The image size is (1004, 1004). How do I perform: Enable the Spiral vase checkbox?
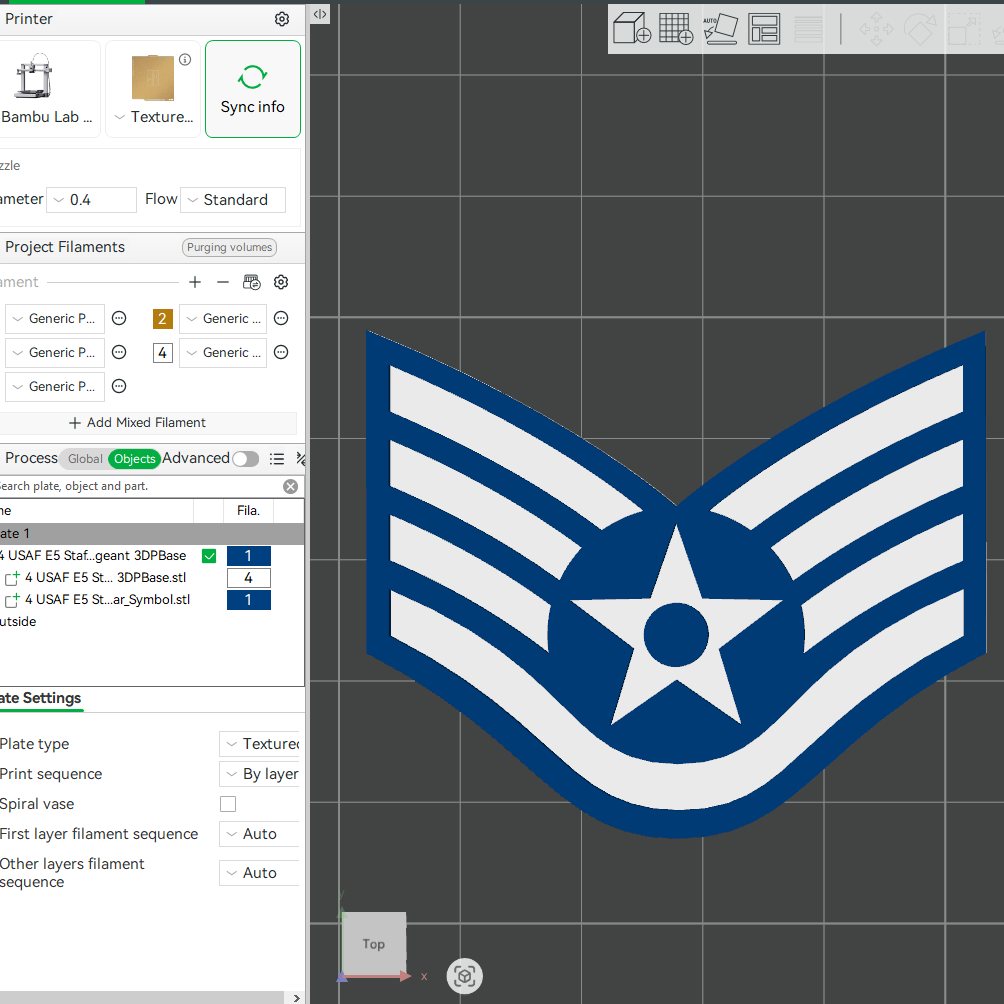tap(228, 804)
